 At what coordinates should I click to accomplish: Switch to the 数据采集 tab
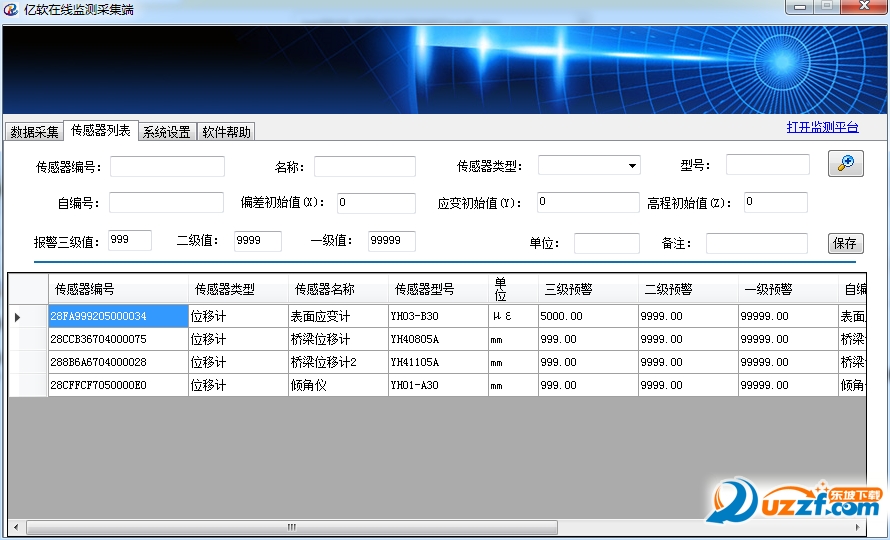pos(34,132)
